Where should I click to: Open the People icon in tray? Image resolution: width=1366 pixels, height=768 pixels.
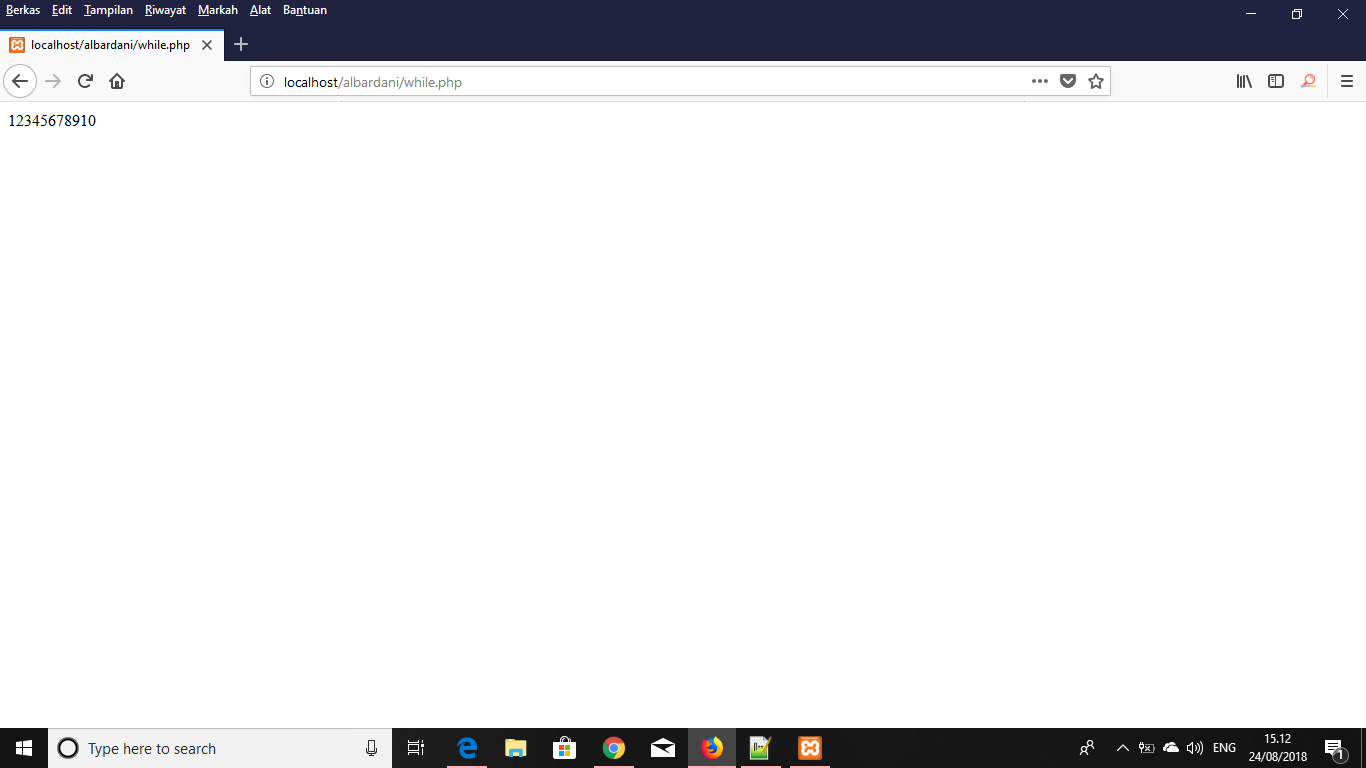[x=1087, y=748]
